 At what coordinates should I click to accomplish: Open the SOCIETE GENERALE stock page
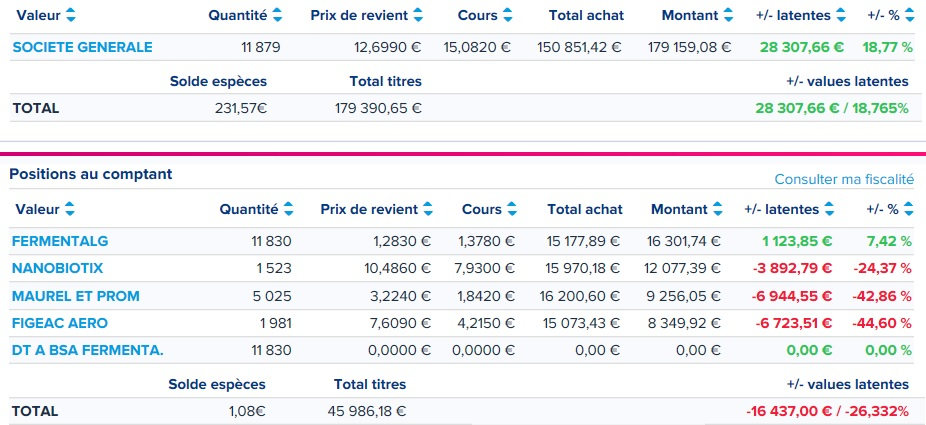pyautogui.click(x=82, y=47)
